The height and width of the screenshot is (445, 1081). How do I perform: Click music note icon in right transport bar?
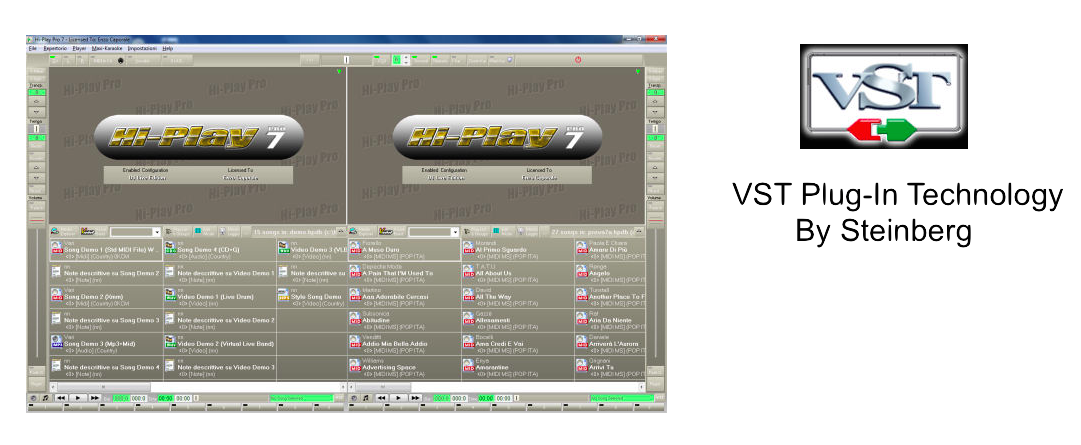365,398
